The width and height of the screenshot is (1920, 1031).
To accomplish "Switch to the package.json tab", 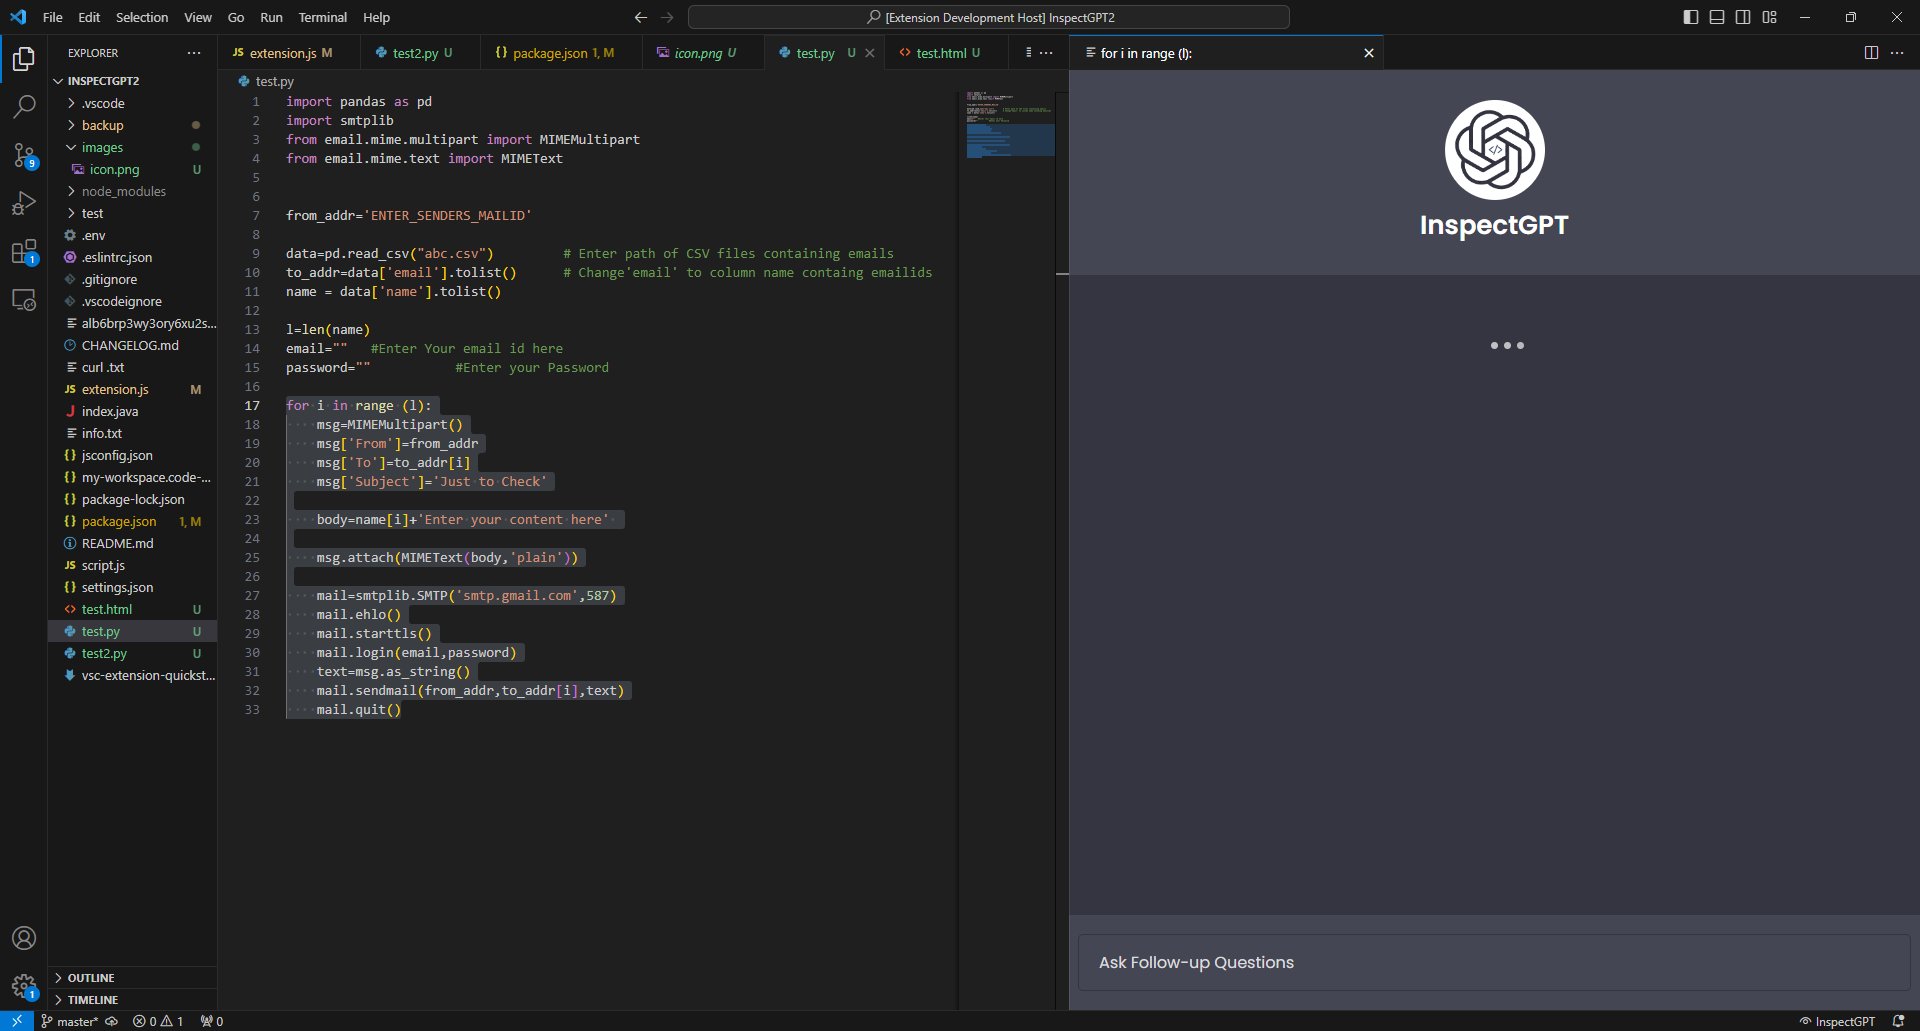I will [562, 53].
